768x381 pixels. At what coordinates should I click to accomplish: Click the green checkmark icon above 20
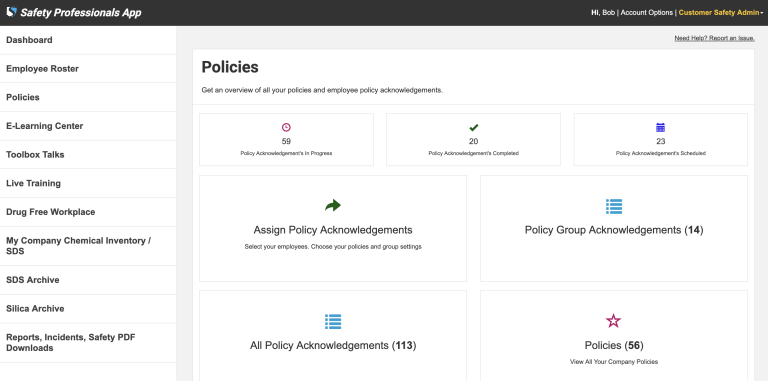[474, 128]
